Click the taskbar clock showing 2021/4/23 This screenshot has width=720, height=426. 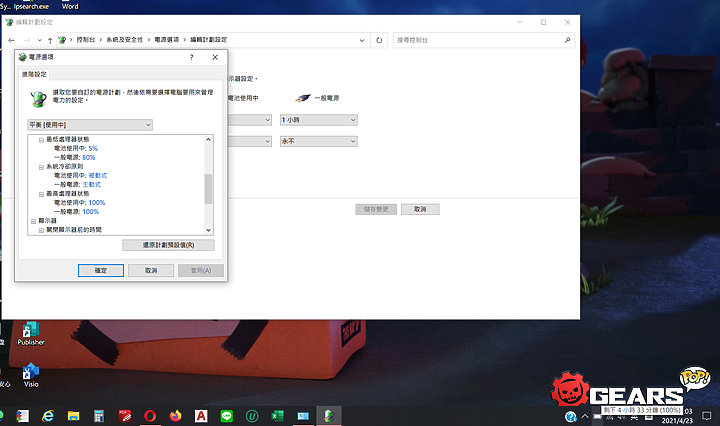[x=677, y=416]
